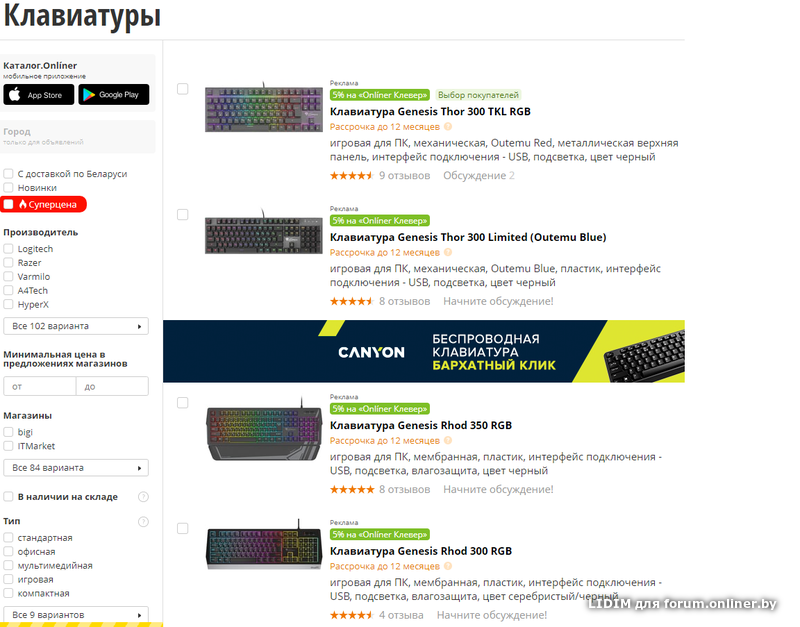800x627 pixels.
Task: Enable the 'Новинки' filter checkbox
Action: point(8,187)
